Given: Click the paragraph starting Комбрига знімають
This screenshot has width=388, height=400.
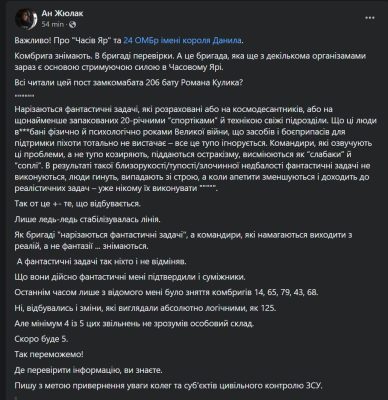Looking at the screenshot, I should point(190,61).
